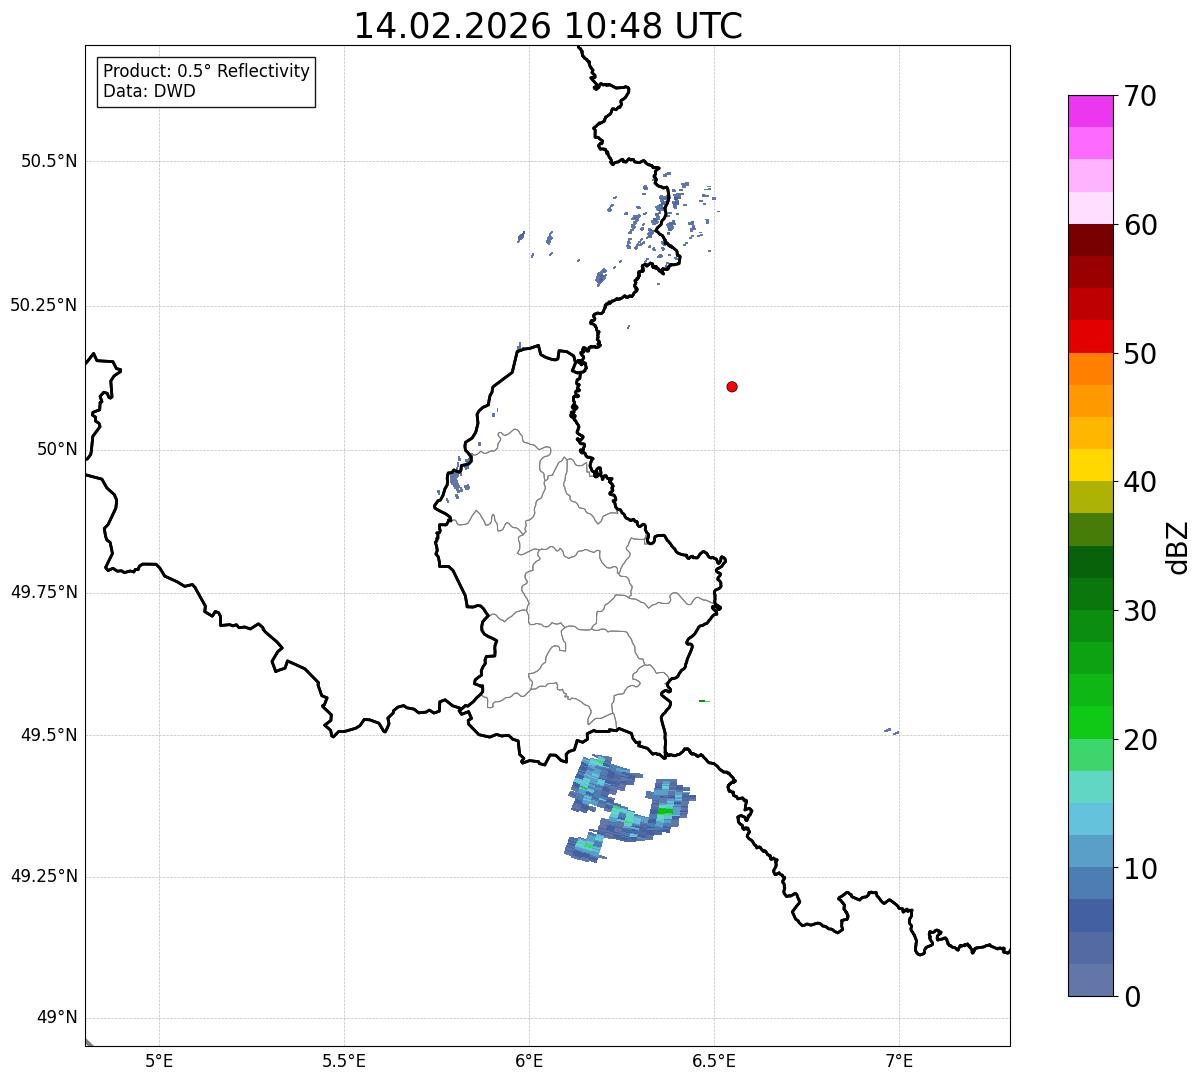Click the 60 colorbar tick label
1202x1081 pixels.
pyautogui.click(x=1140, y=225)
